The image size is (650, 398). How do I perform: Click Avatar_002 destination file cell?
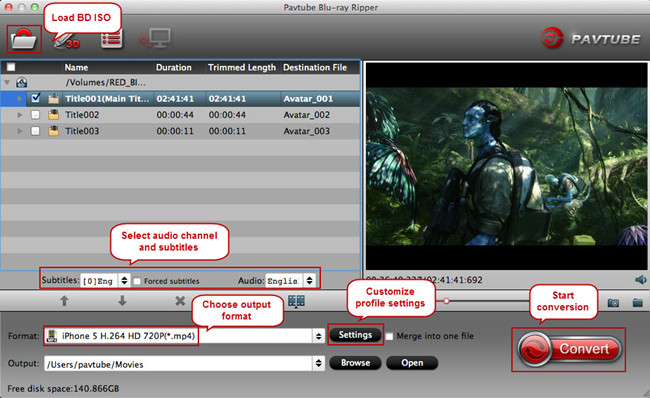[x=307, y=115]
